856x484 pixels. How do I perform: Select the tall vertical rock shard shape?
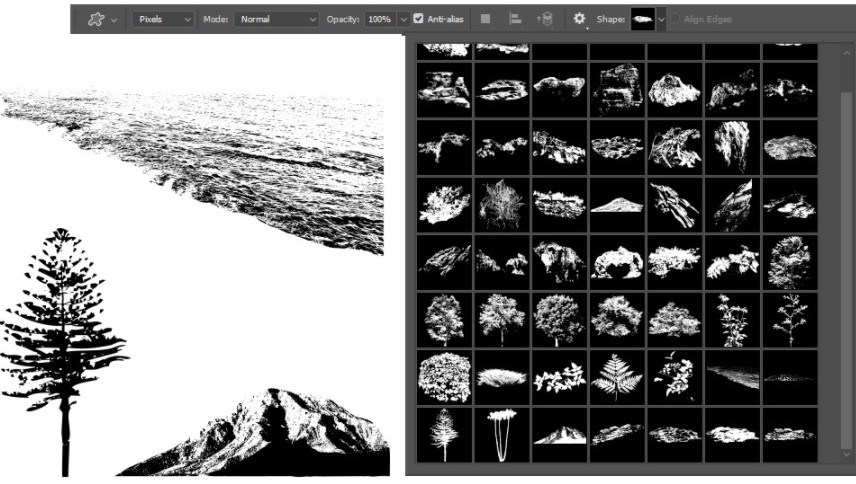point(732,147)
